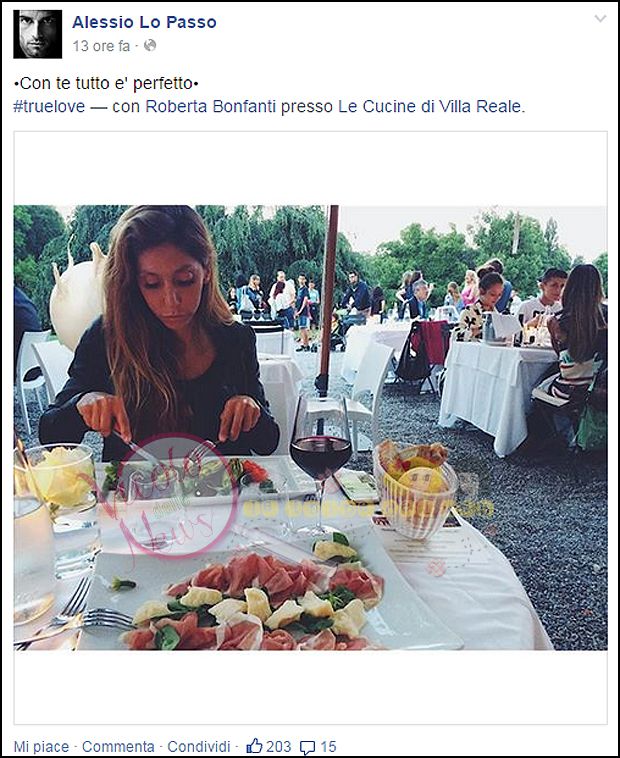Like the post with Mi piace
Viewport: 620px width, 758px height.
tap(41, 746)
